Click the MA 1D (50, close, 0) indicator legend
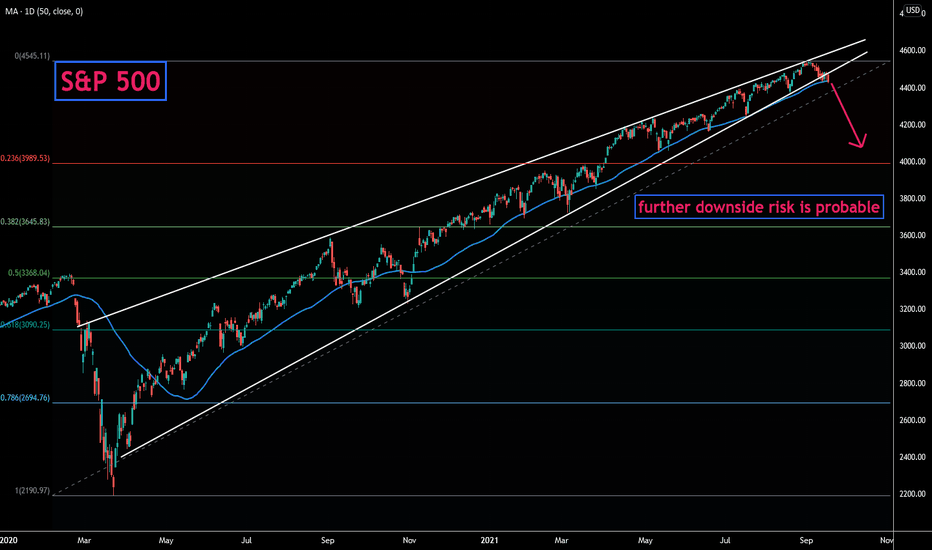Image resolution: width=932 pixels, height=550 pixels. pos(43,11)
